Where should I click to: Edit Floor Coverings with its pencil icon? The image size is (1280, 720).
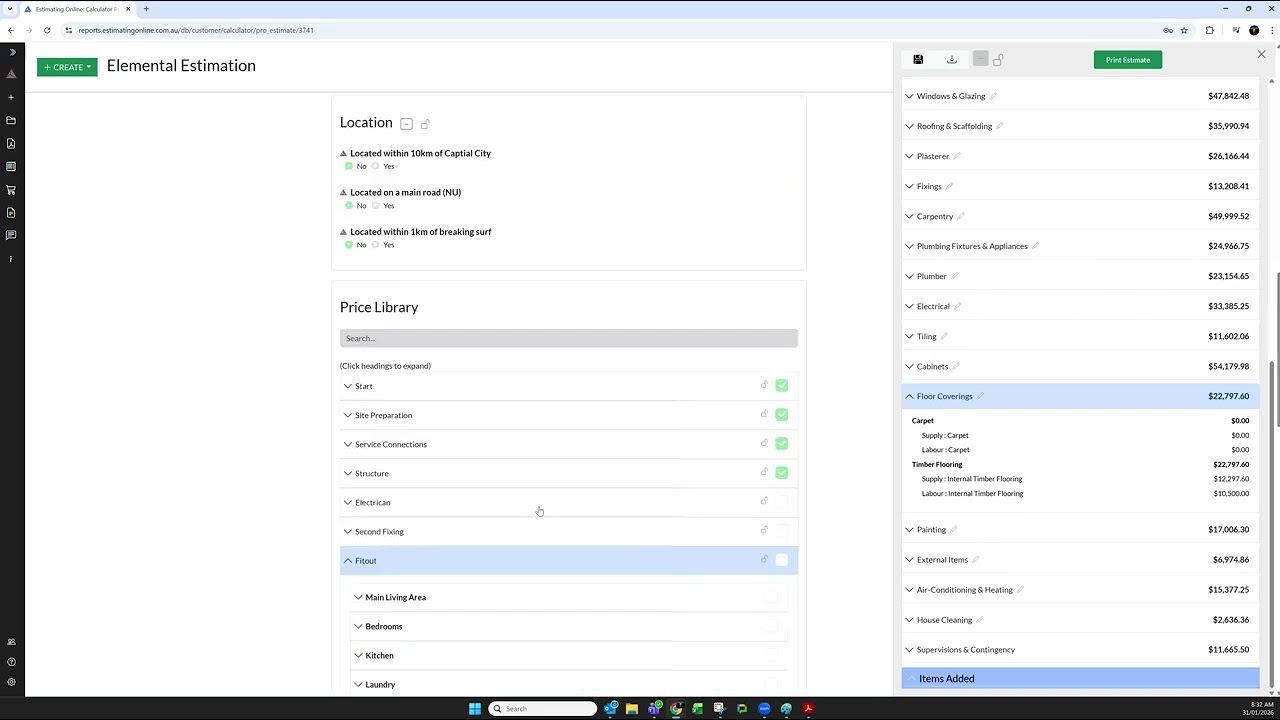click(x=980, y=396)
